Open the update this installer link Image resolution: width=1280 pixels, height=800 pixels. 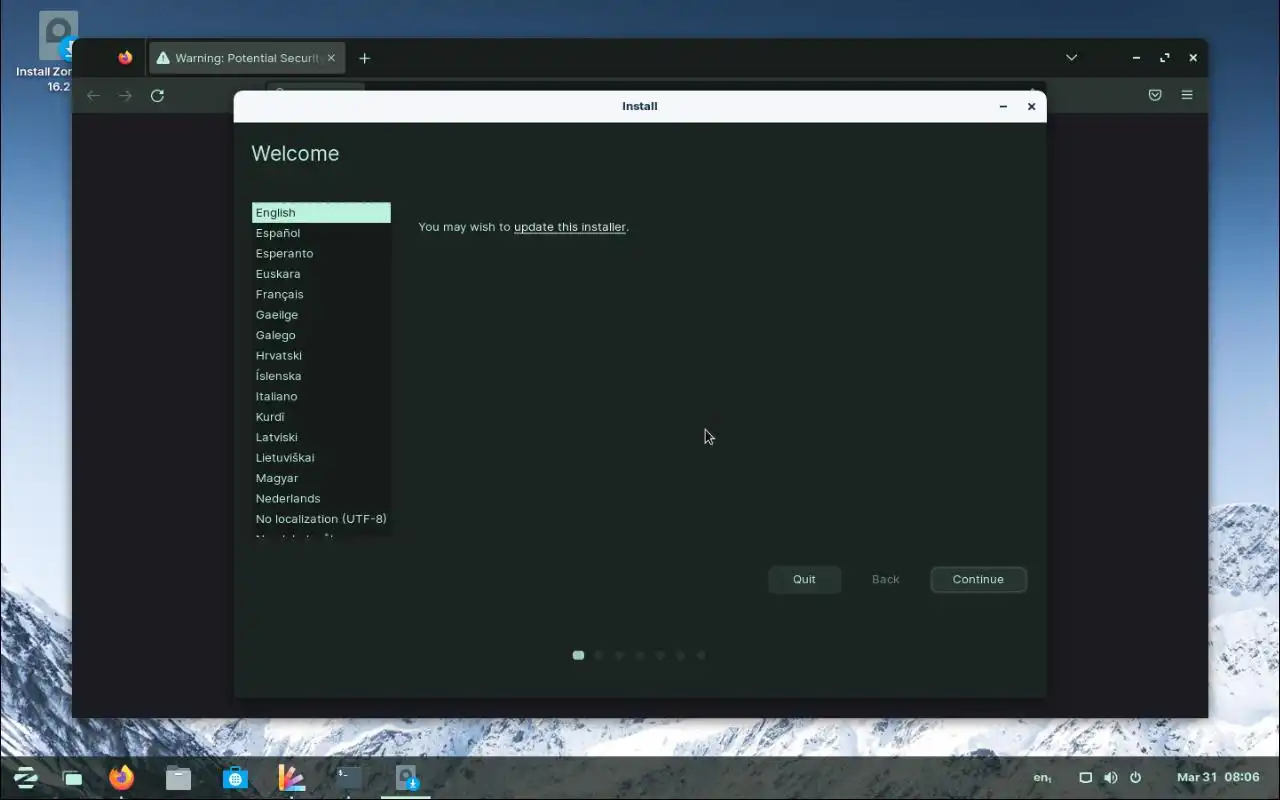tap(570, 227)
